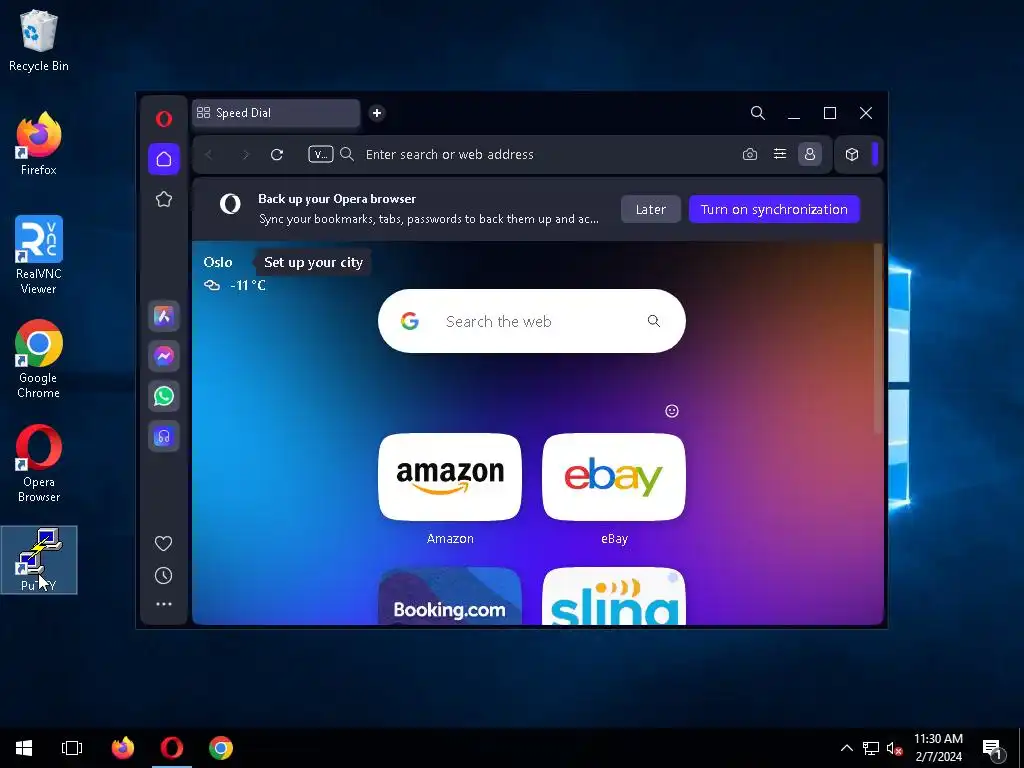Open the music player headphones icon
The image size is (1024, 768).
point(164,436)
